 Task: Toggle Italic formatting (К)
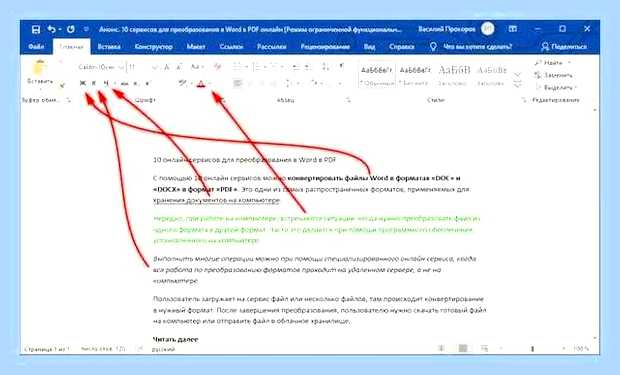click(x=94, y=83)
